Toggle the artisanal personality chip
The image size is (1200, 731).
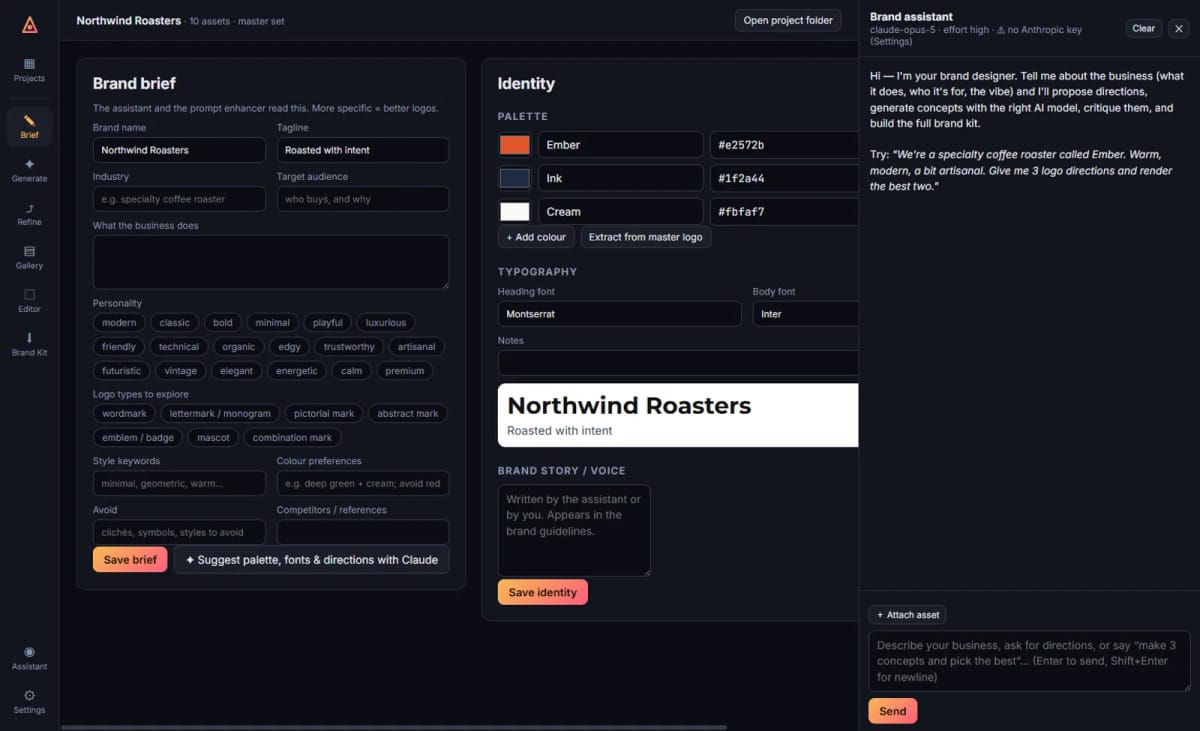(x=417, y=347)
